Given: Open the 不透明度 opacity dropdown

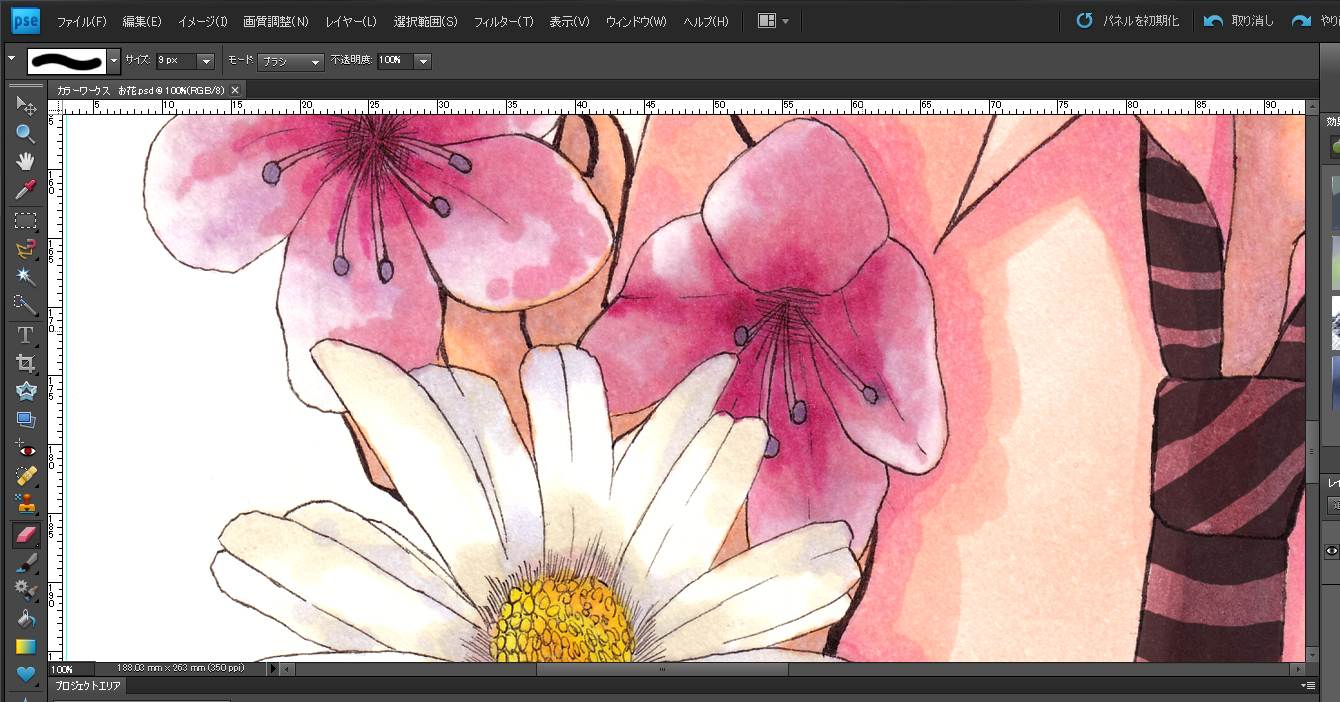Looking at the screenshot, I should (422, 61).
